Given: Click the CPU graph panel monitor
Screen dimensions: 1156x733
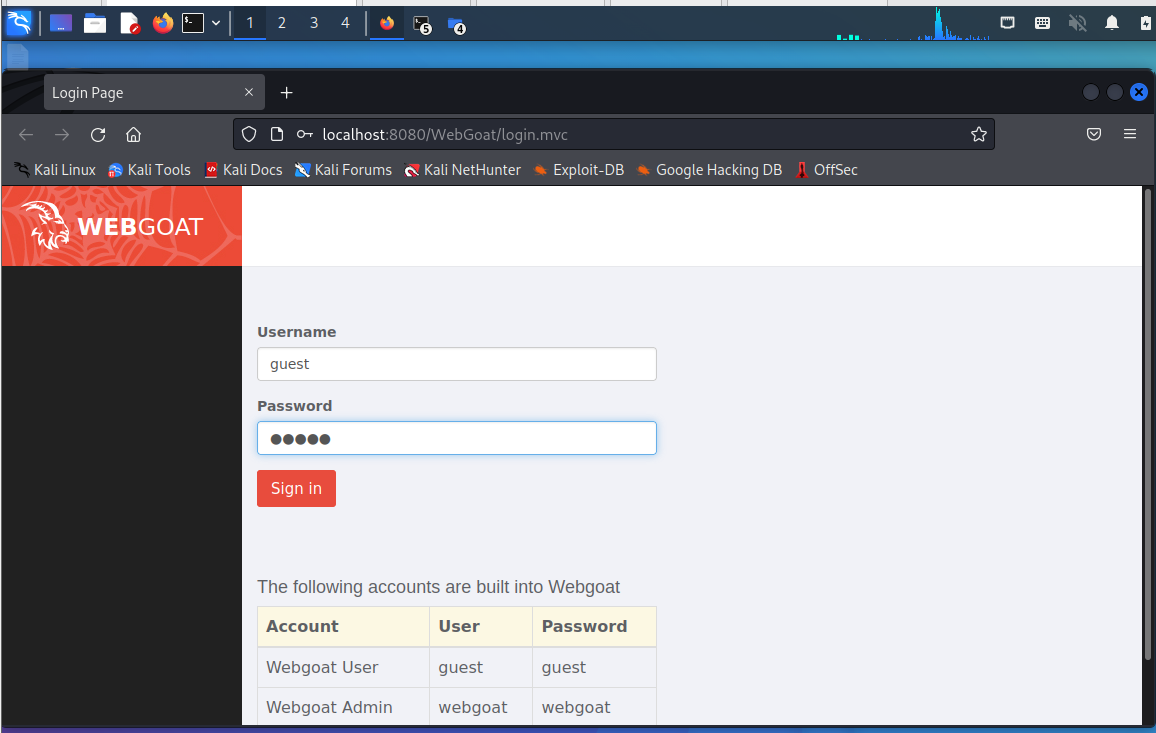Looking at the screenshot, I should coord(913,24).
